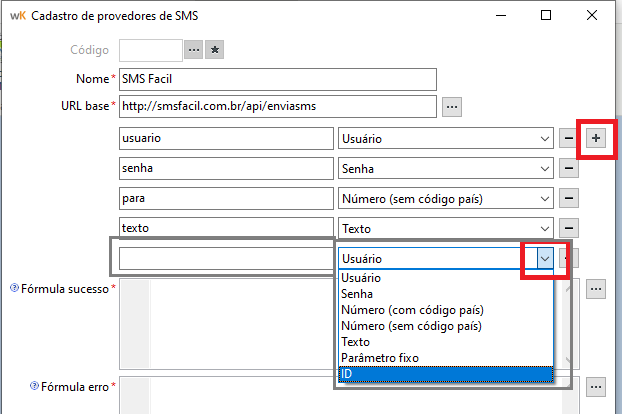
Task: Open the Código lookup ellipsis button
Action: [193, 49]
